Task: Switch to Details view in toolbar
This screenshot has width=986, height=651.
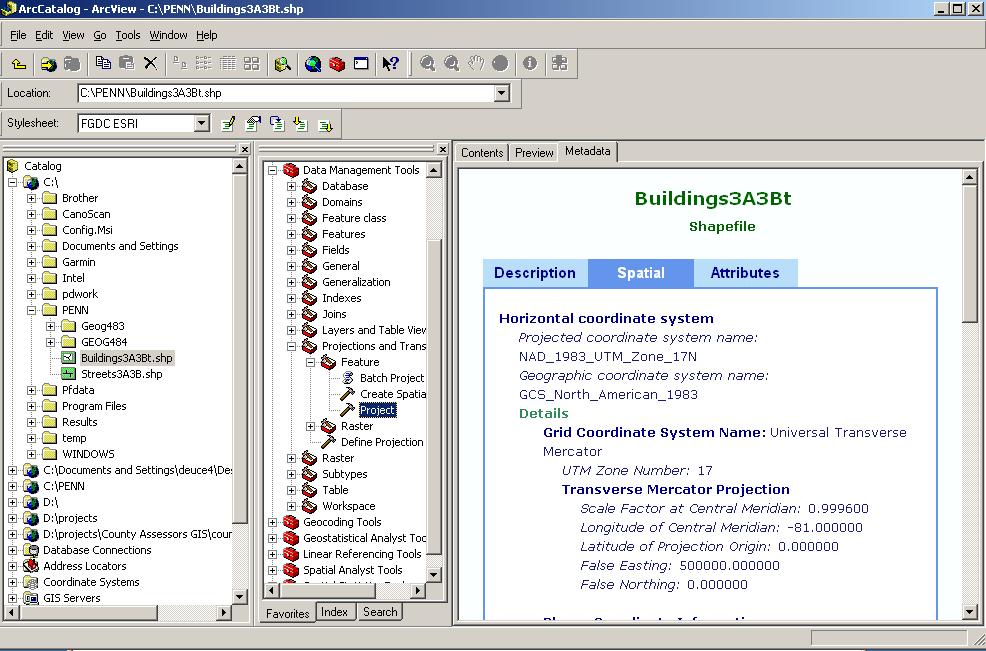Action: pos(228,63)
